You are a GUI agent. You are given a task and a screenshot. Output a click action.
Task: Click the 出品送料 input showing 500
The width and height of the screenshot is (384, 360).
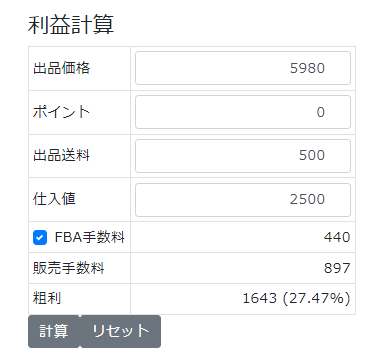coord(243,156)
